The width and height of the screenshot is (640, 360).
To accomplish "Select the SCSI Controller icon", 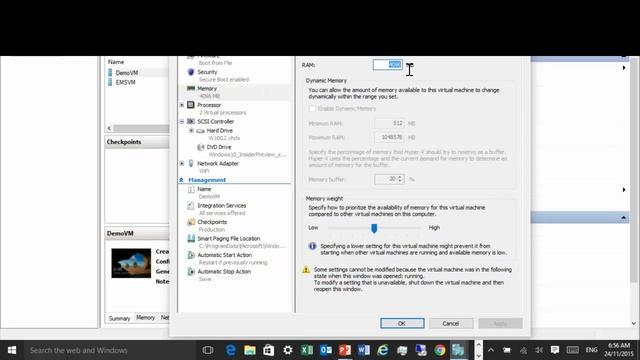I will (x=191, y=121).
